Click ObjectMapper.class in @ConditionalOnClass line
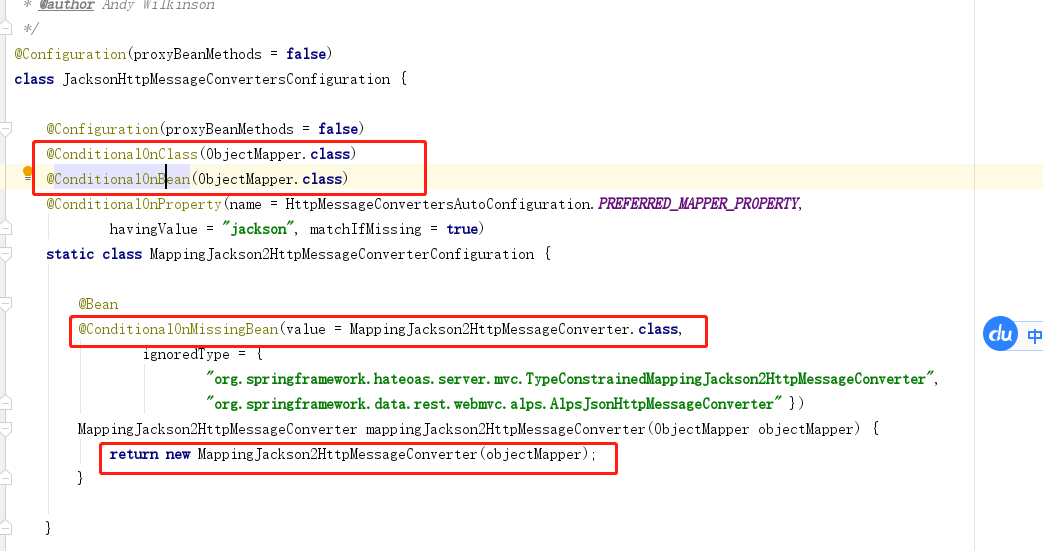Viewport: 1043px width, 551px height. [x=278, y=154]
